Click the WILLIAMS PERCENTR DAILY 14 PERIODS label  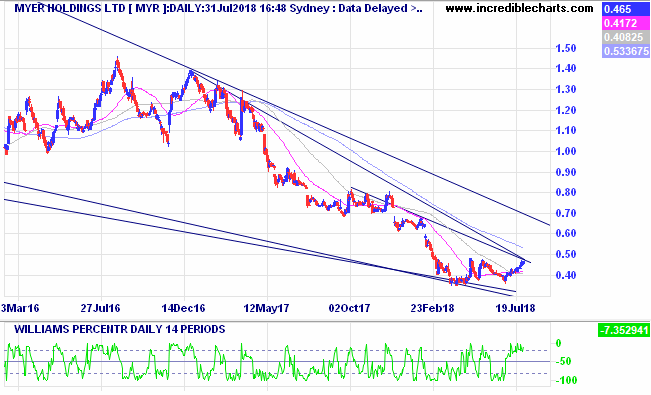coord(120,329)
